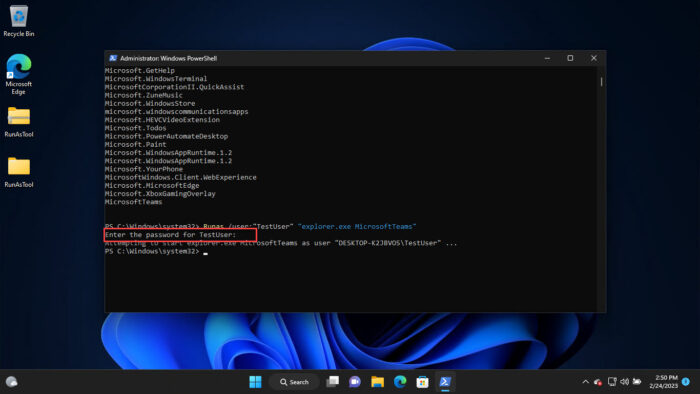Expand the hidden system tray icons chevron

[585, 382]
